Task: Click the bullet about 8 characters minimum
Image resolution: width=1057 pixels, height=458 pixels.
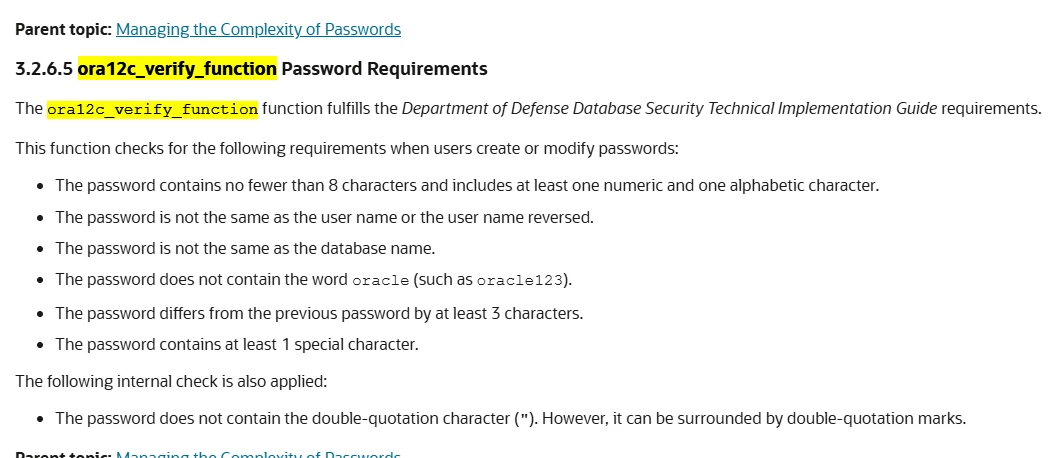Action: [466, 186]
